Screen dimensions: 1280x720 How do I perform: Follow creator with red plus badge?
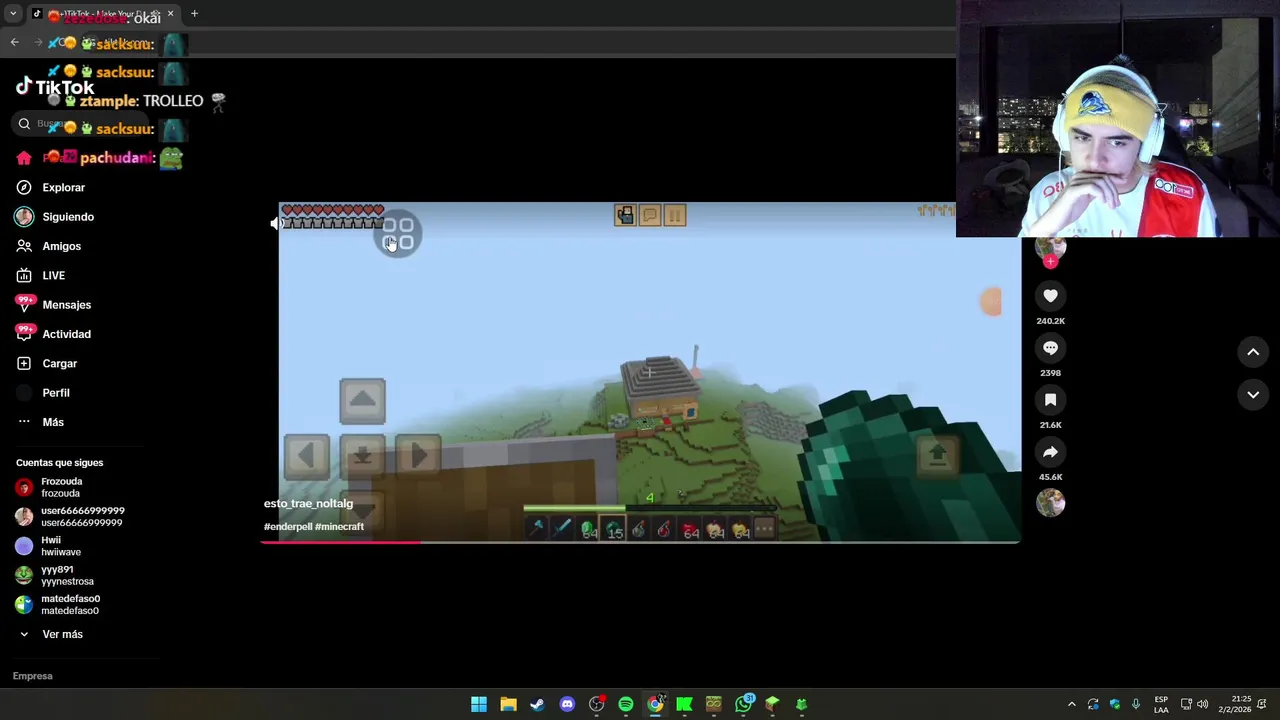pos(1050,262)
